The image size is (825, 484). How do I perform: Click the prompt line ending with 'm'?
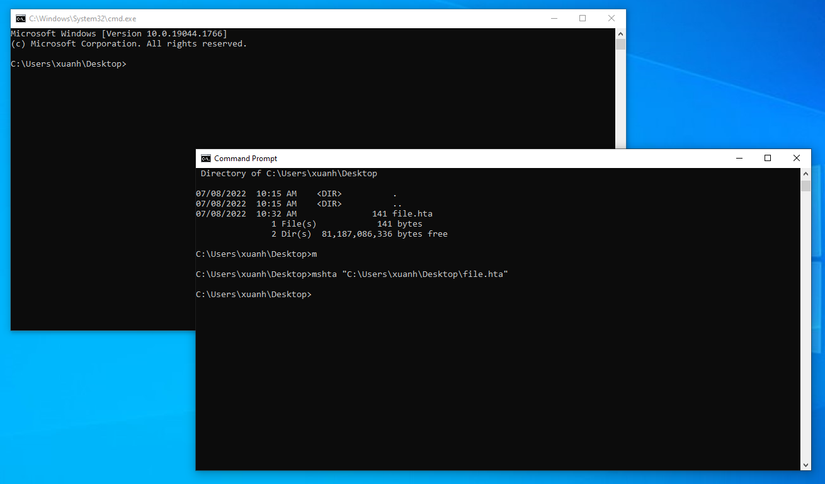tap(256, 254)
